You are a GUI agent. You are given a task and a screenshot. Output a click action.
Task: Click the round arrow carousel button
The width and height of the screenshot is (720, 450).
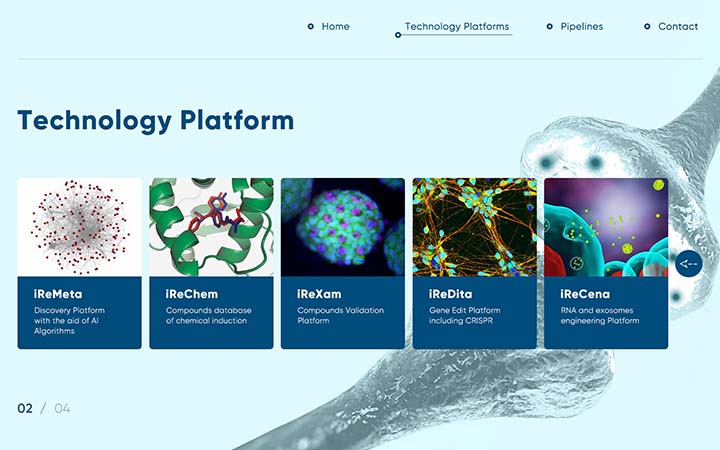[x=689, y=264]
